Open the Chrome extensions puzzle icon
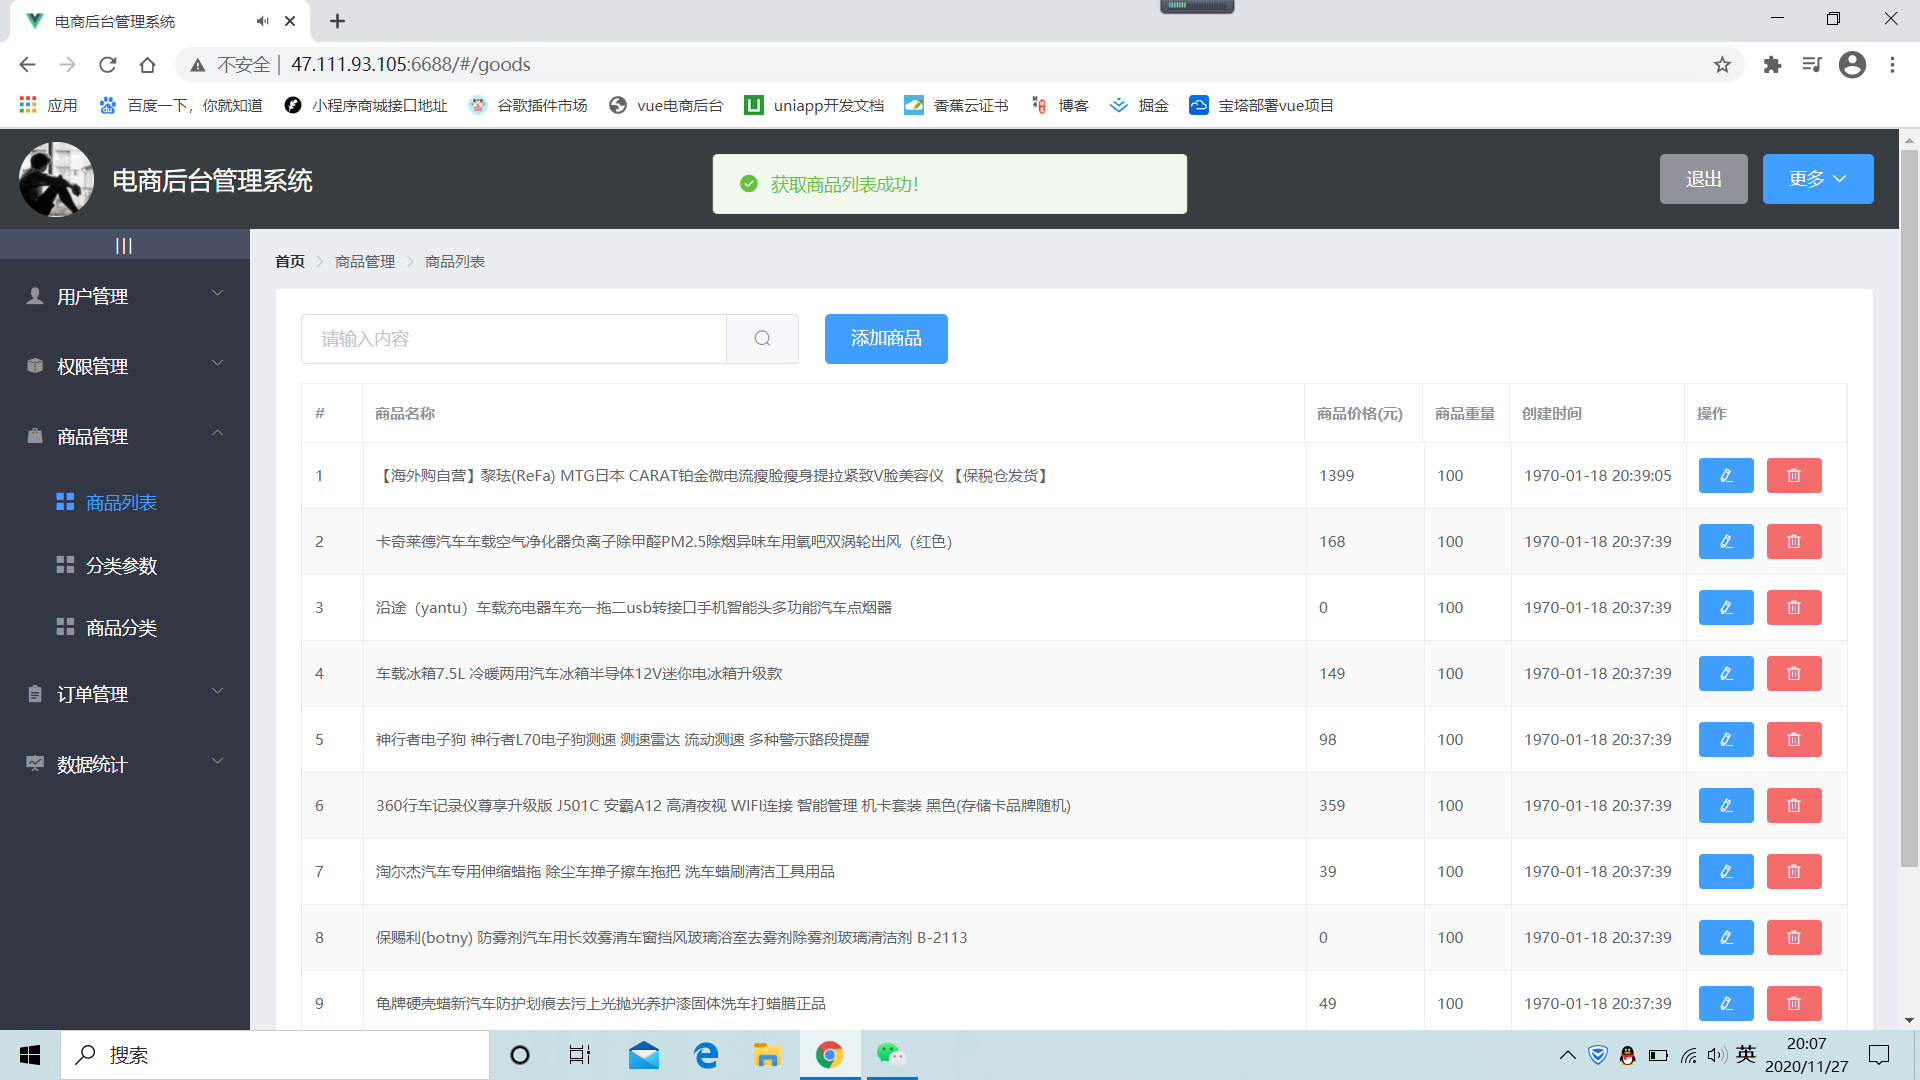The image size is (1920, 1080). pyautogui.click(x=1772, y=65)
